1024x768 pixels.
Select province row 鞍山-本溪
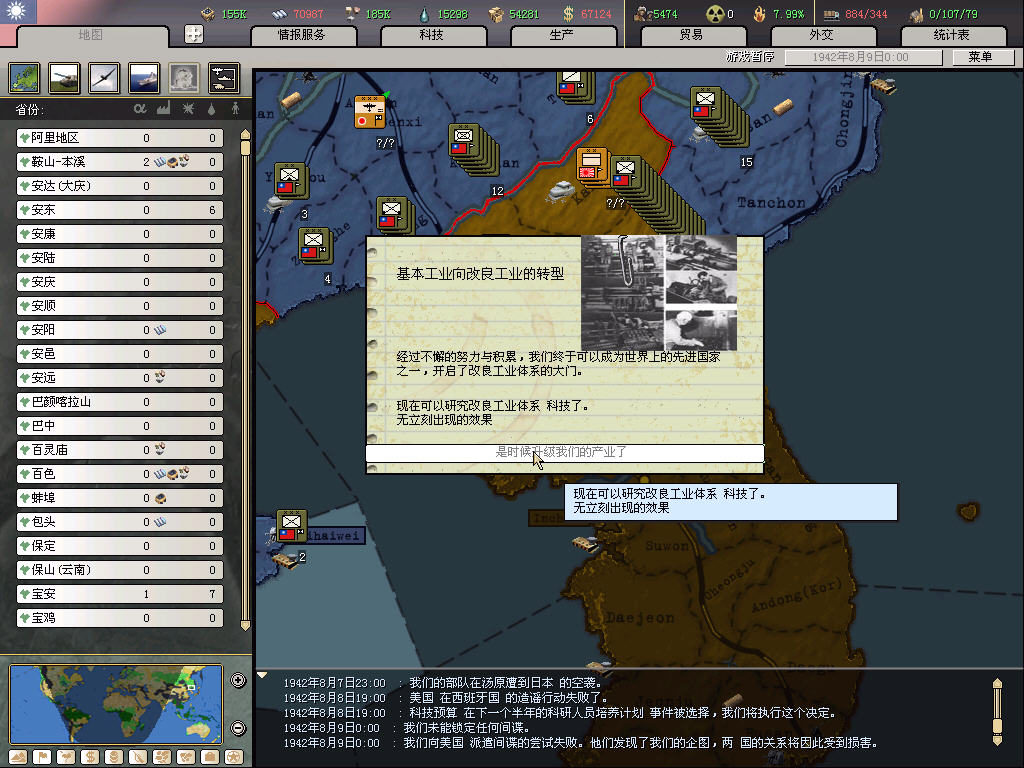120,162
